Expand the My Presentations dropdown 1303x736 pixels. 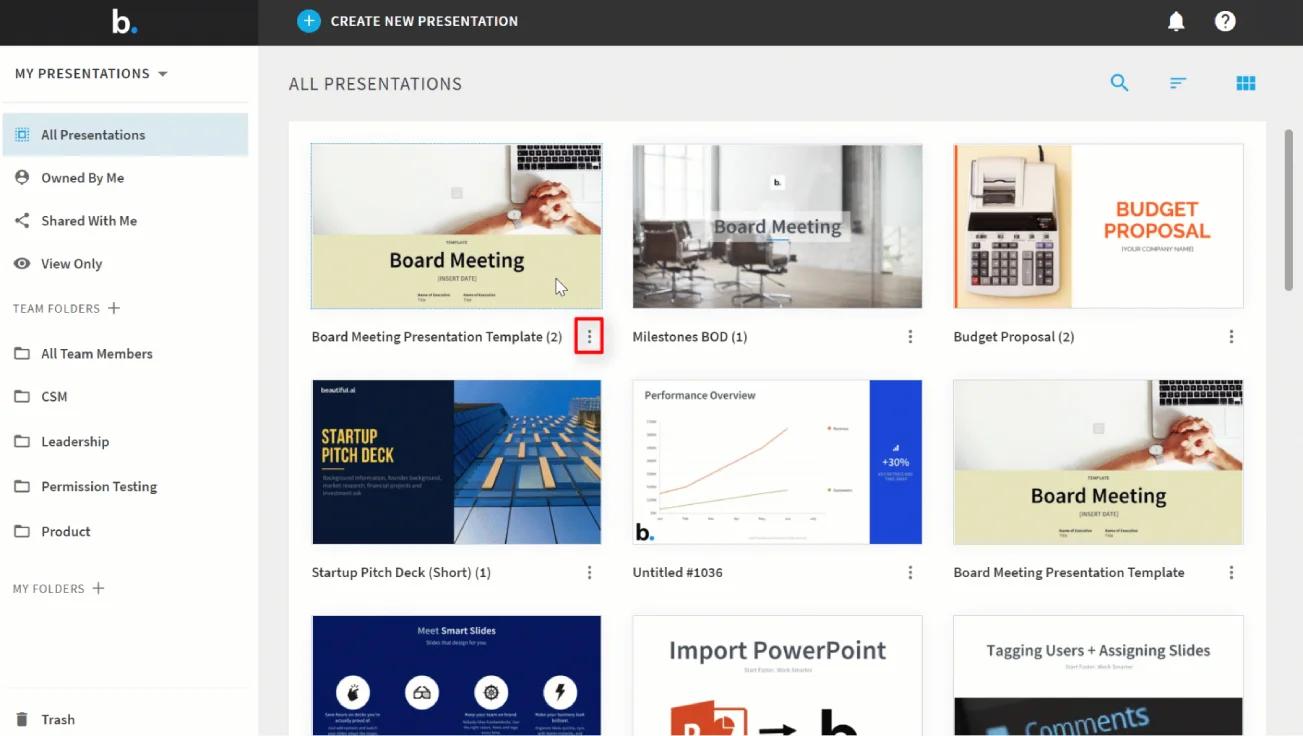click(91, 74)
